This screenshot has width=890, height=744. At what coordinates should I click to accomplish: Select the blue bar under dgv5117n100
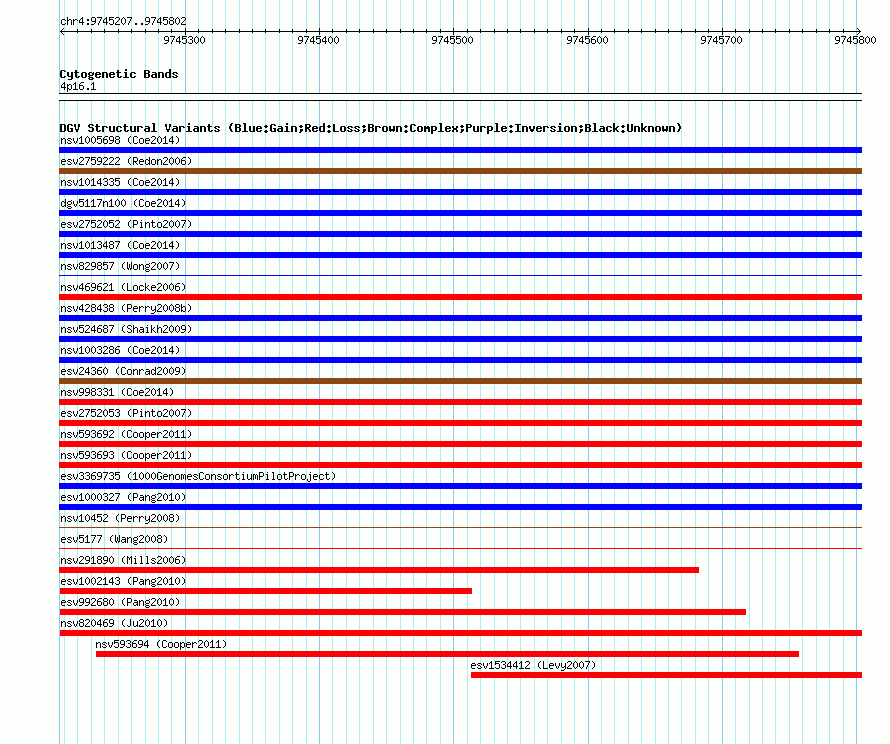pos(460,213)
